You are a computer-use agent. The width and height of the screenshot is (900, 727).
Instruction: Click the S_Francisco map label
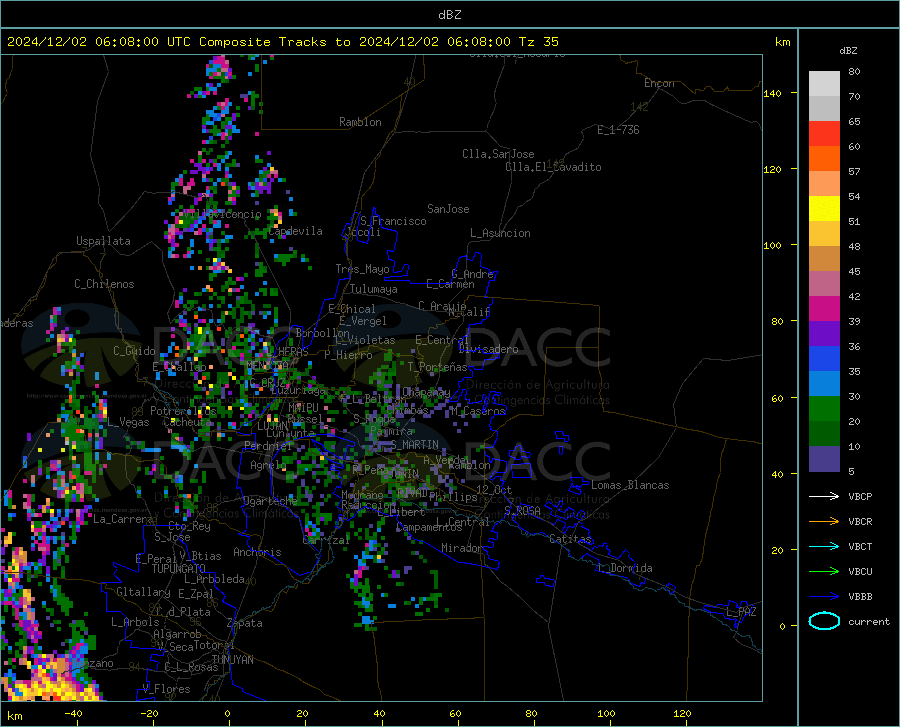click(x=394, y=221)
